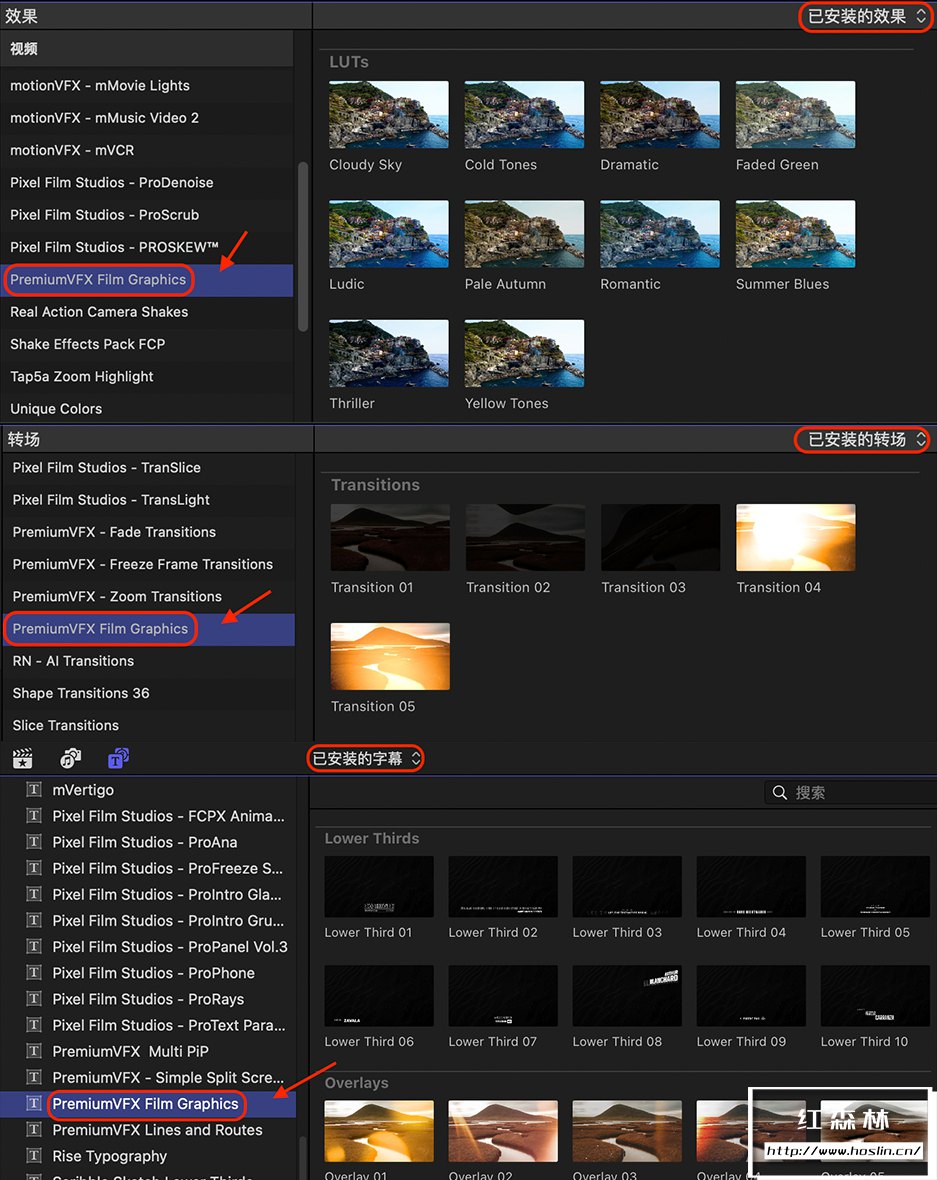Select the Lower Third 05 thumbnail
Viewport: 937px width, 1180px height.
coord(875,887)
